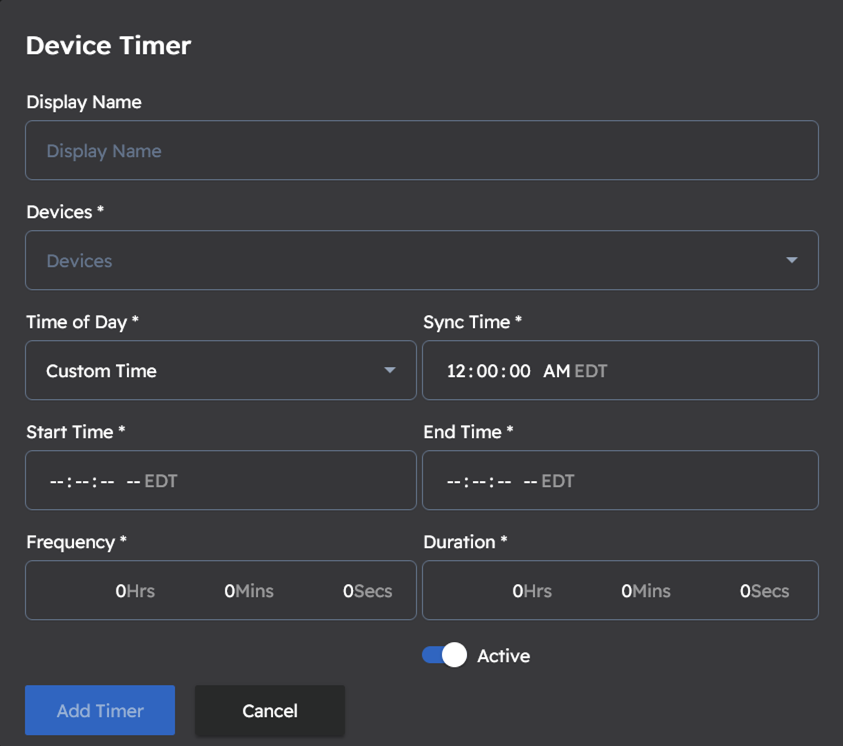Select the Duration seconds value
The height and width of the screenshot is (746, 843).
tap(743, 590)
